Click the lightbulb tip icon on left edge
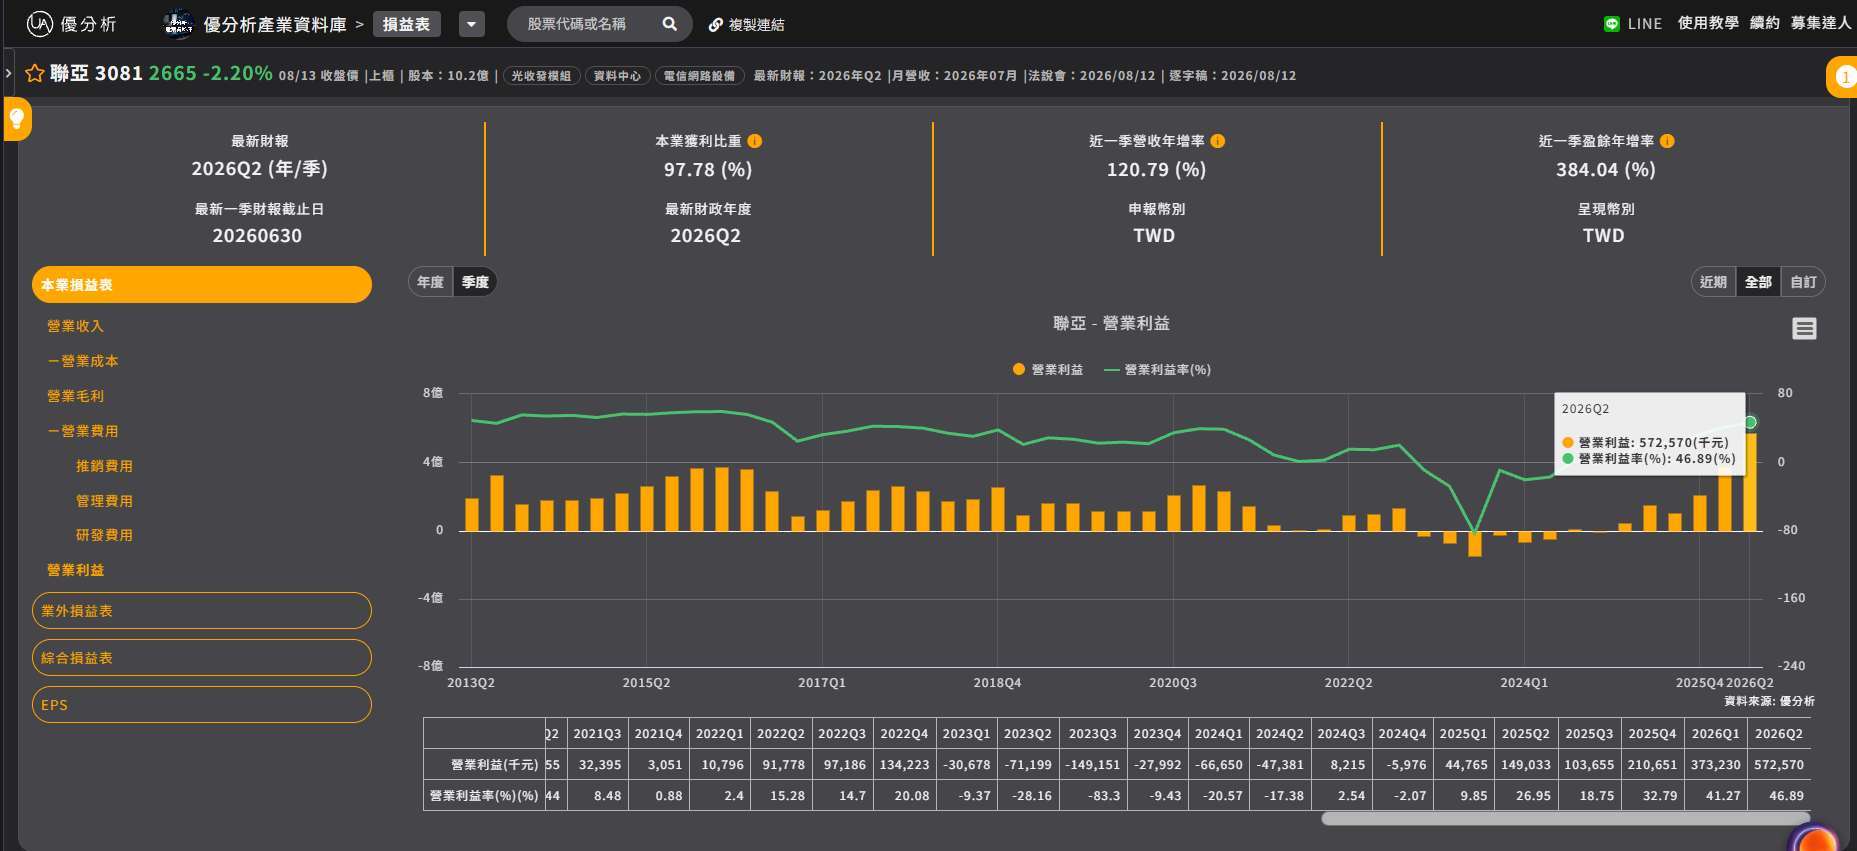1857x851 pixels. point(17,119)
